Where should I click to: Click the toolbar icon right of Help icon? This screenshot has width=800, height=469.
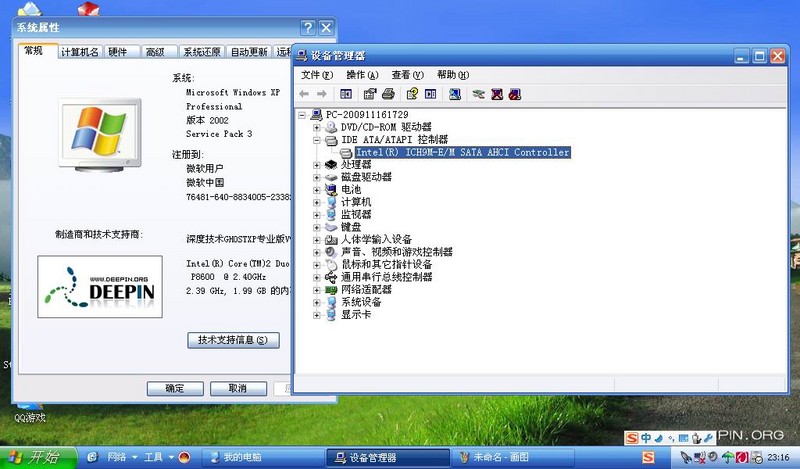[x=431, y=94]
